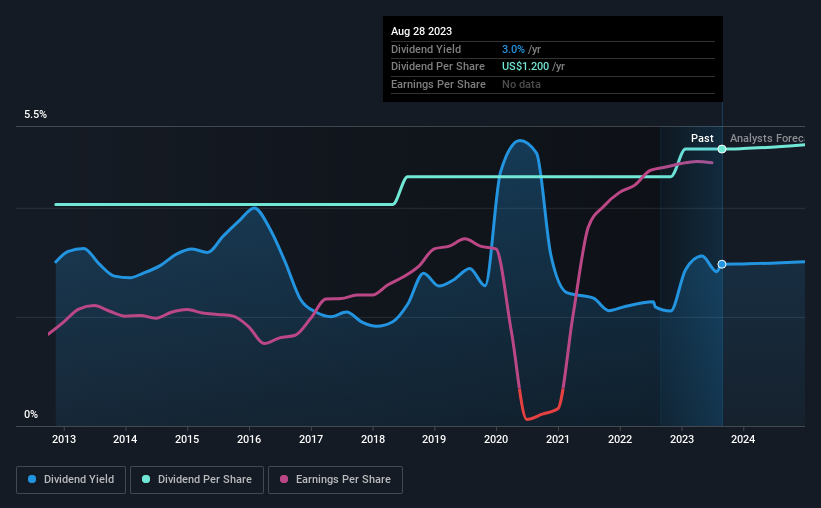Click the Analysts Forecasts region label

coord(767,138)
